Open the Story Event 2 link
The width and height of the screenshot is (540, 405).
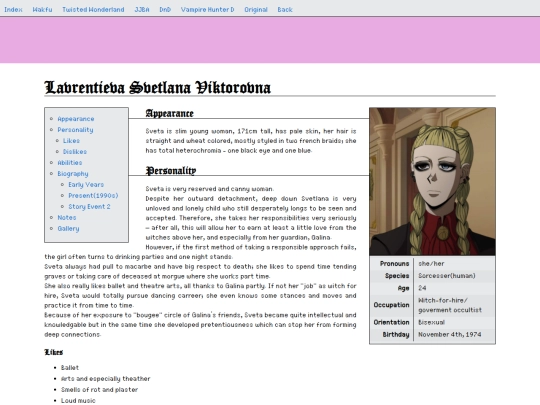(89, 207)
